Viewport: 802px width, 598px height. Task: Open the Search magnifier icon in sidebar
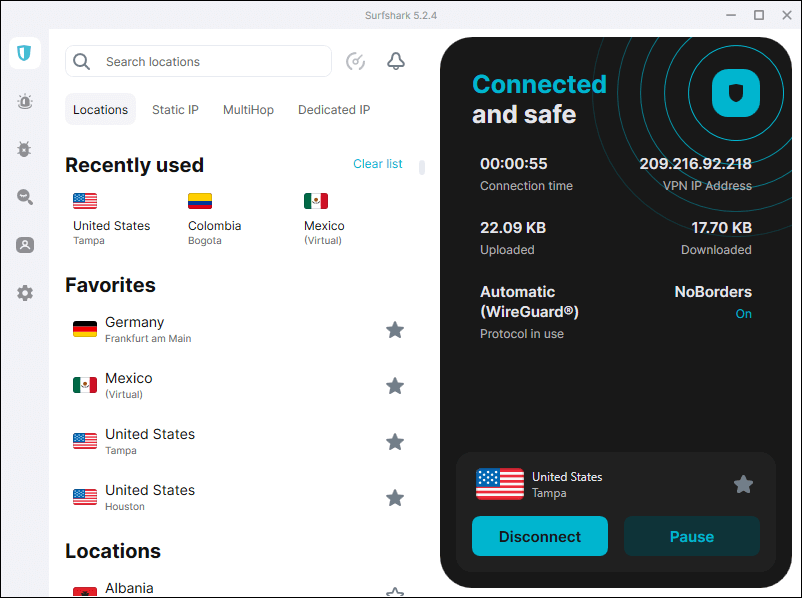click(x=25, y=197)
